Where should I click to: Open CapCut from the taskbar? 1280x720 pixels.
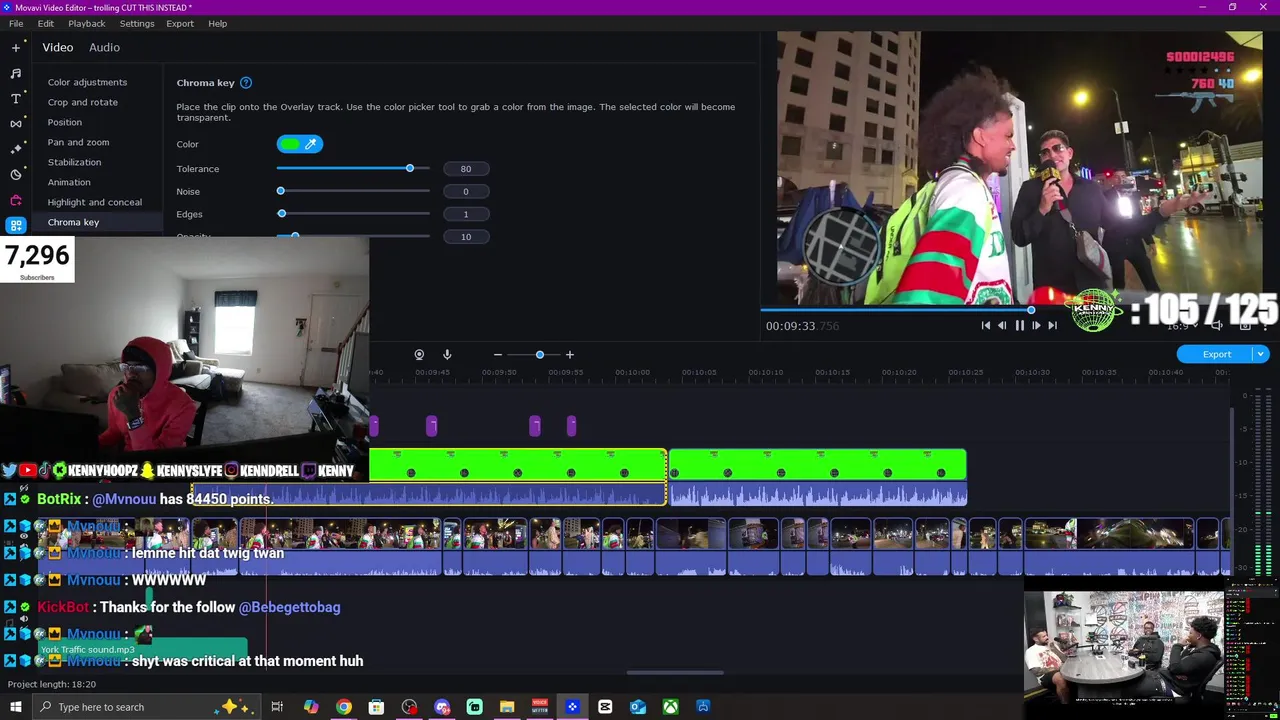[605, 707]
